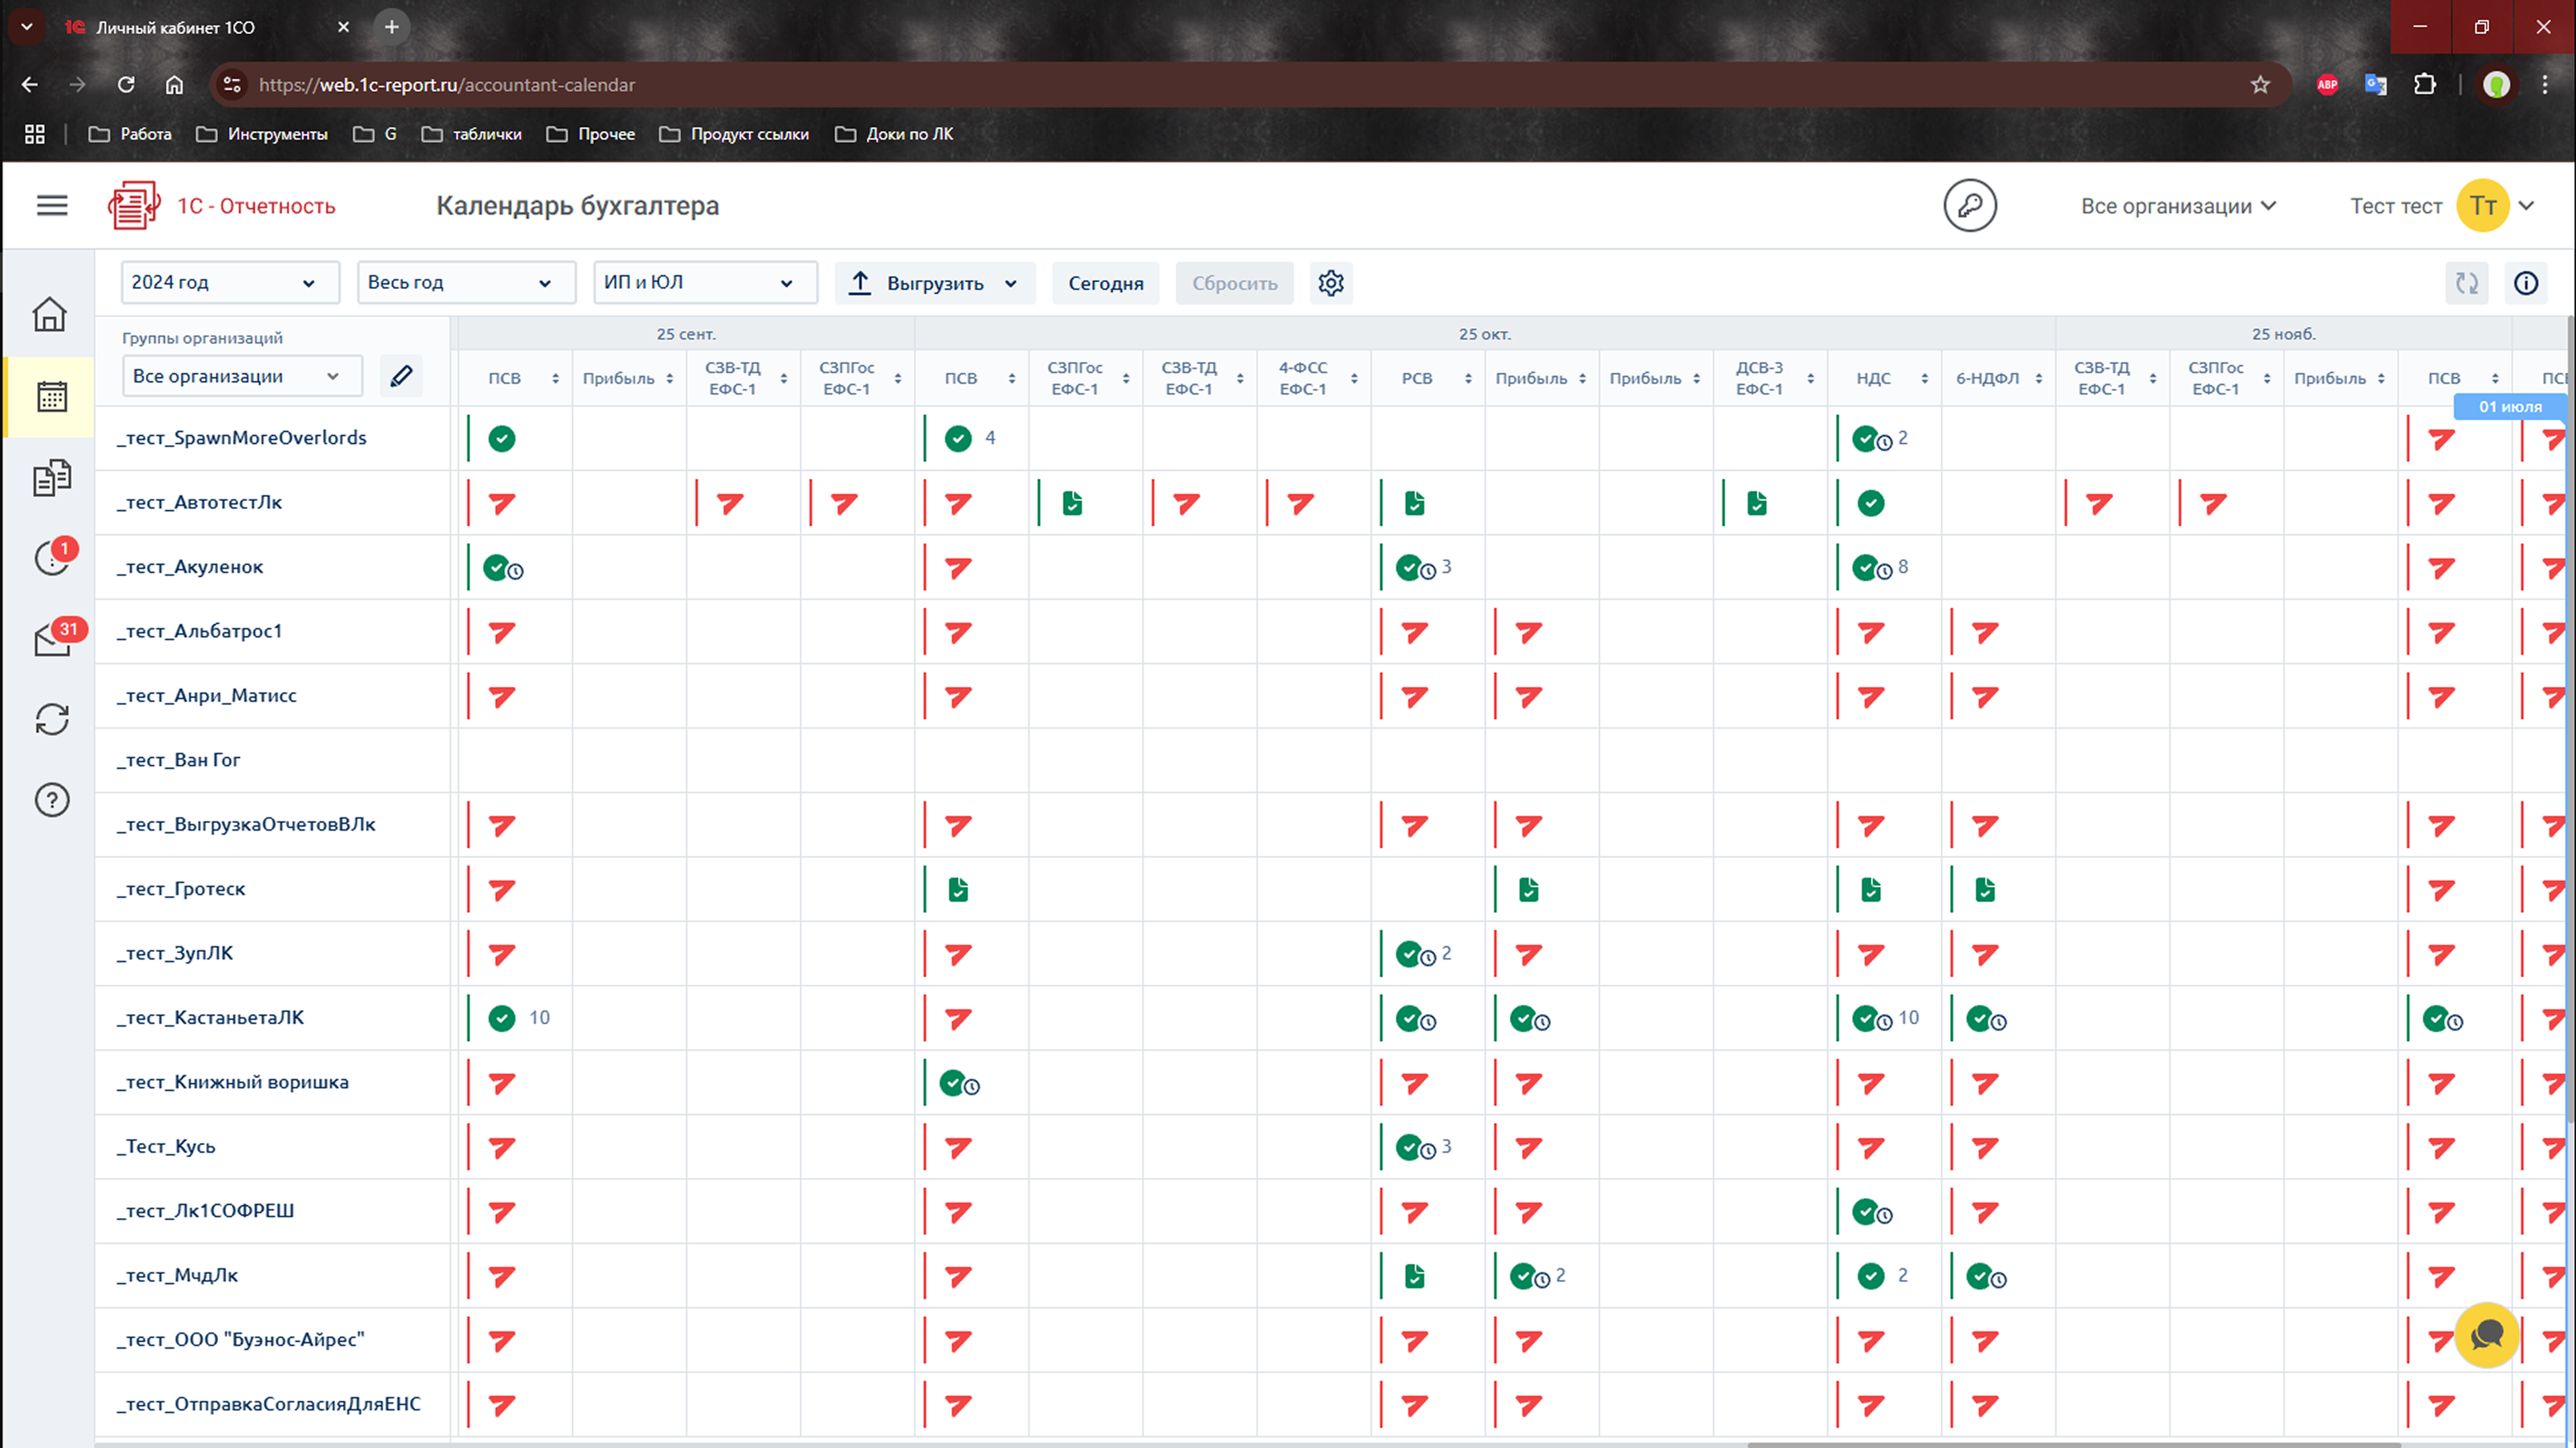2576x1448 pixels.
Task: Open the help question mark sidebar icon
Action: pyautogui.click(x=52, y=800)
